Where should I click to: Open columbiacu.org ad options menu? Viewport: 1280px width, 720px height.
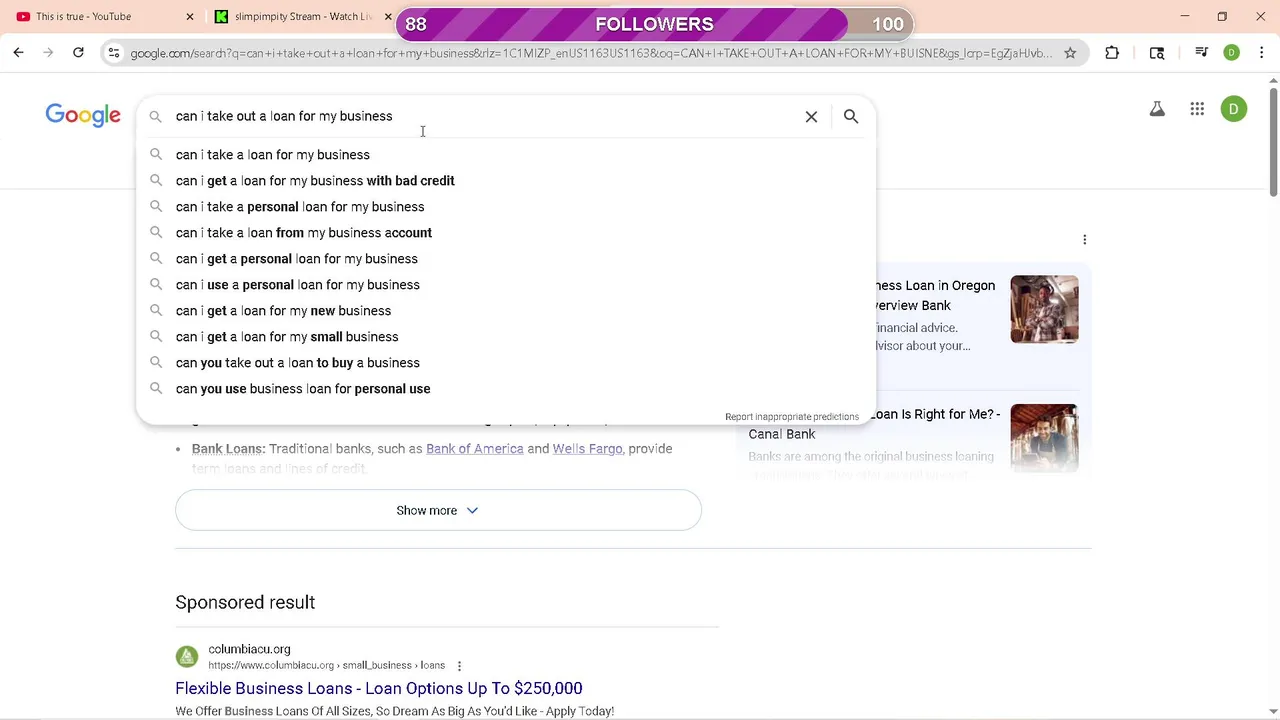click(459, 666)
